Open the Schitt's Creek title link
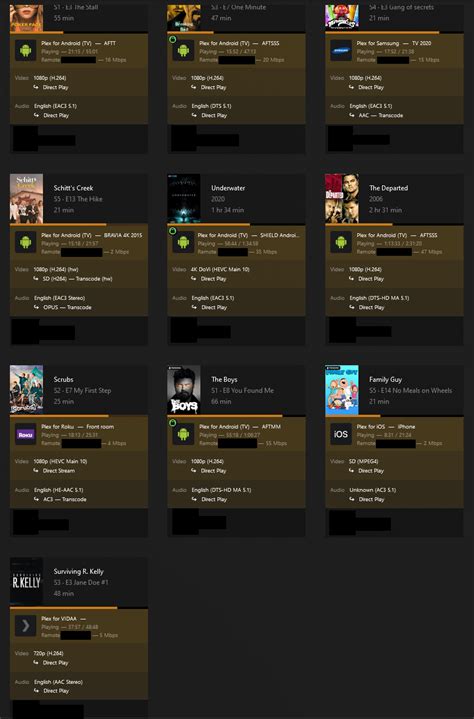Image resolution: width=474 pixels, height=719 pixels. click(73, 188)
